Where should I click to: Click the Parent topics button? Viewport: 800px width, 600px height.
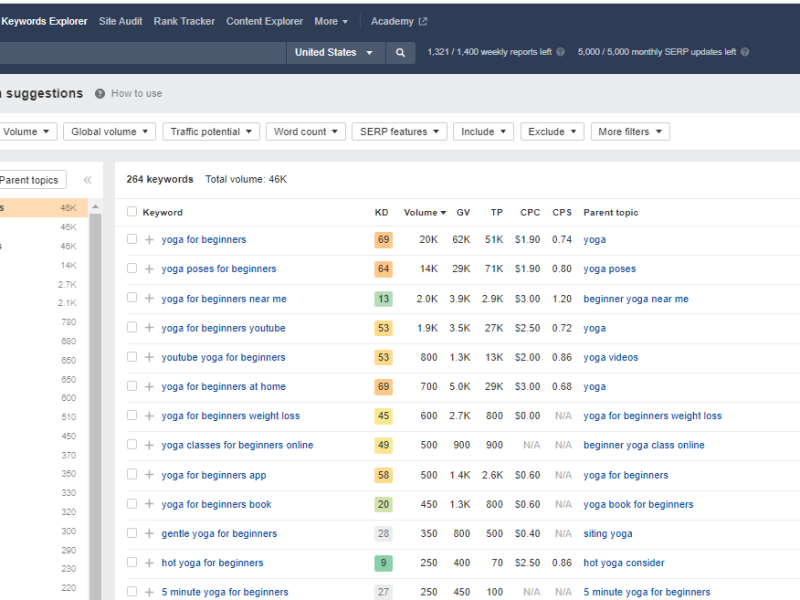point(30,180)
